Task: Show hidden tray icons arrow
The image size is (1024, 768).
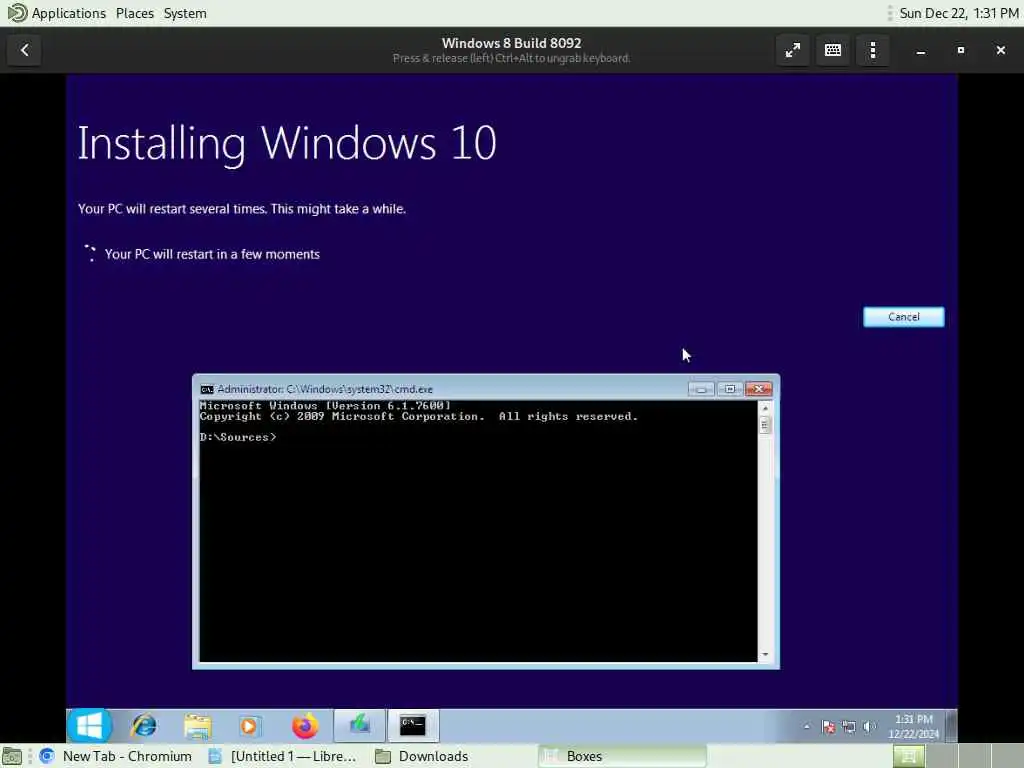Action: (x=807, y=726)
